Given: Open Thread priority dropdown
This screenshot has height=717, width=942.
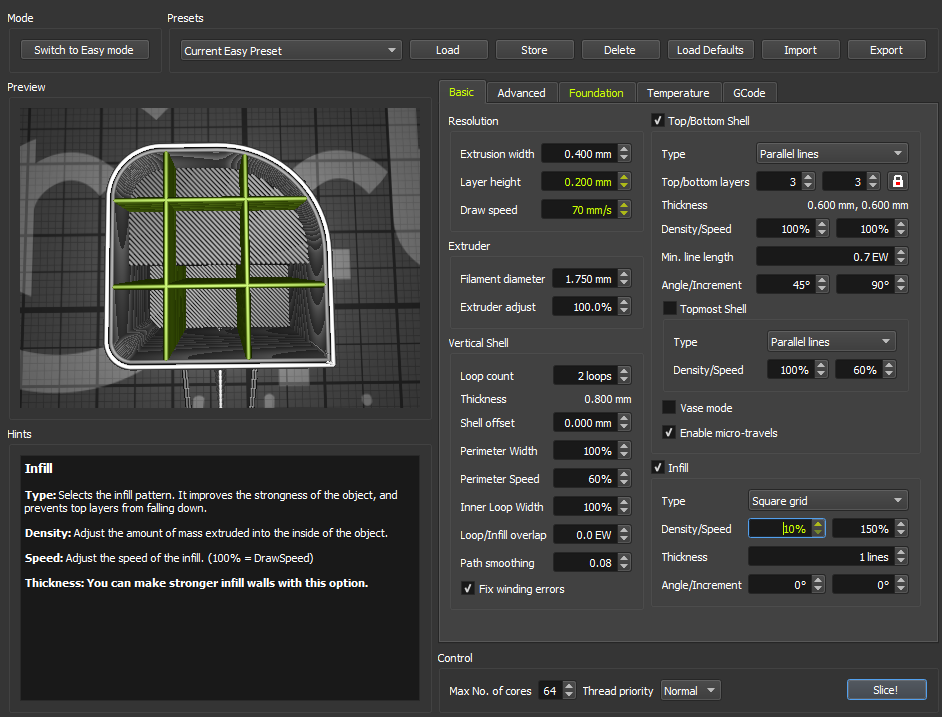Looking at the screenshot, I should point(691,691).
